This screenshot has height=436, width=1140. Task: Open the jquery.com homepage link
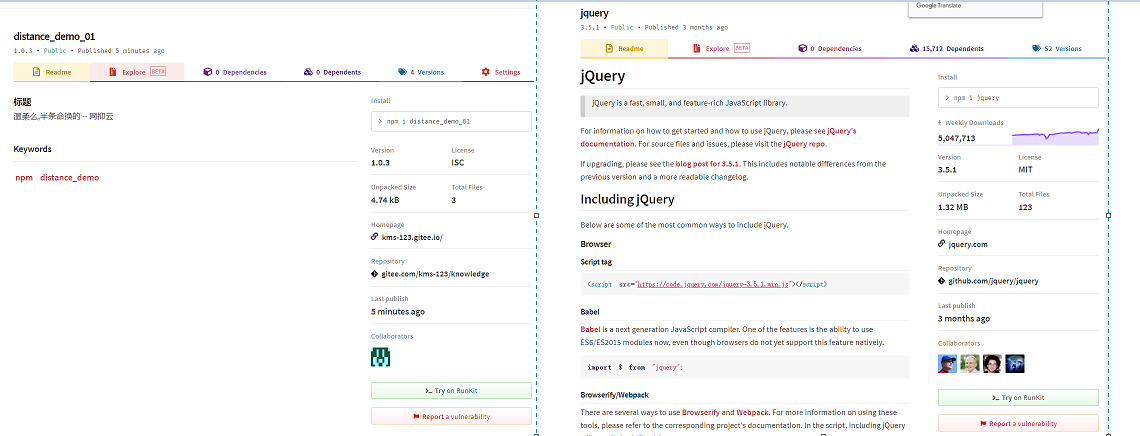[x=968, y=244]
